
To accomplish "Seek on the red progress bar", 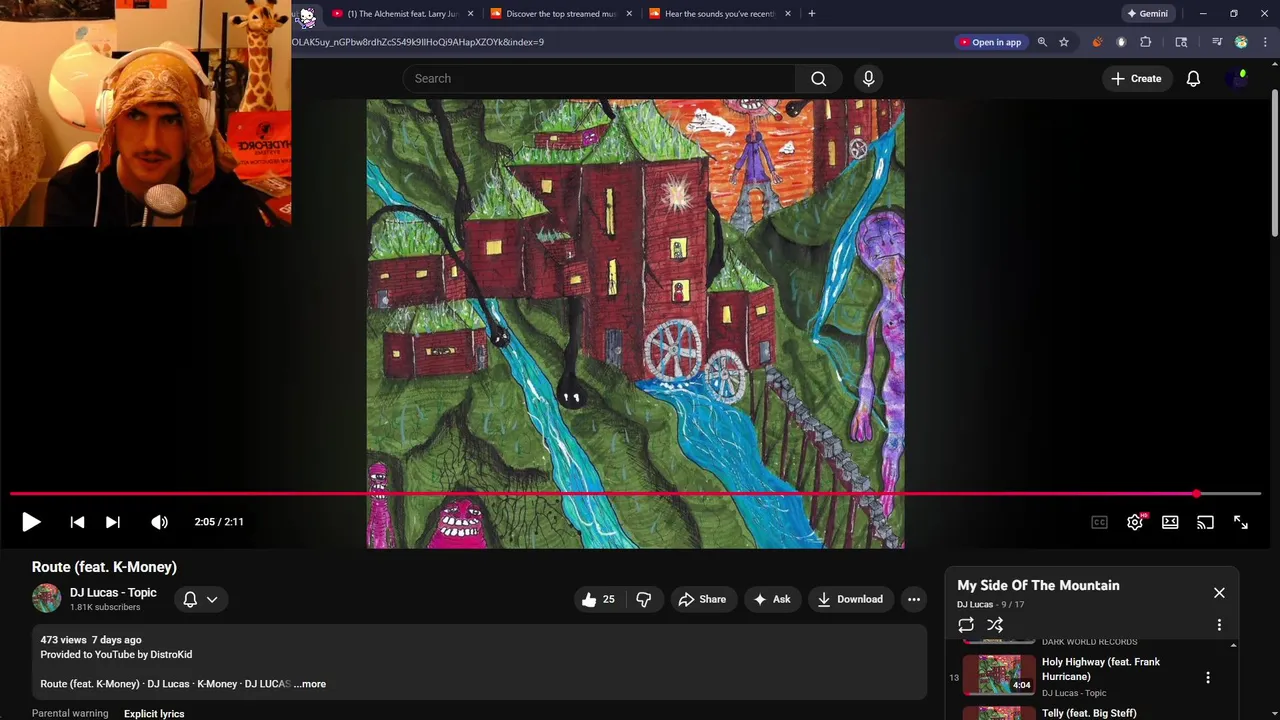I will click(635, 494).
